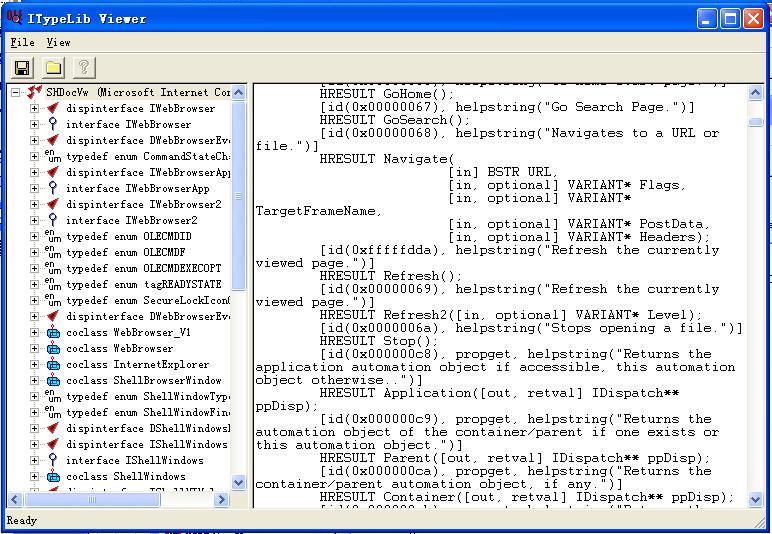
Task: Click the interface IShellWindows lollipop icon
Action: (53, 460)
